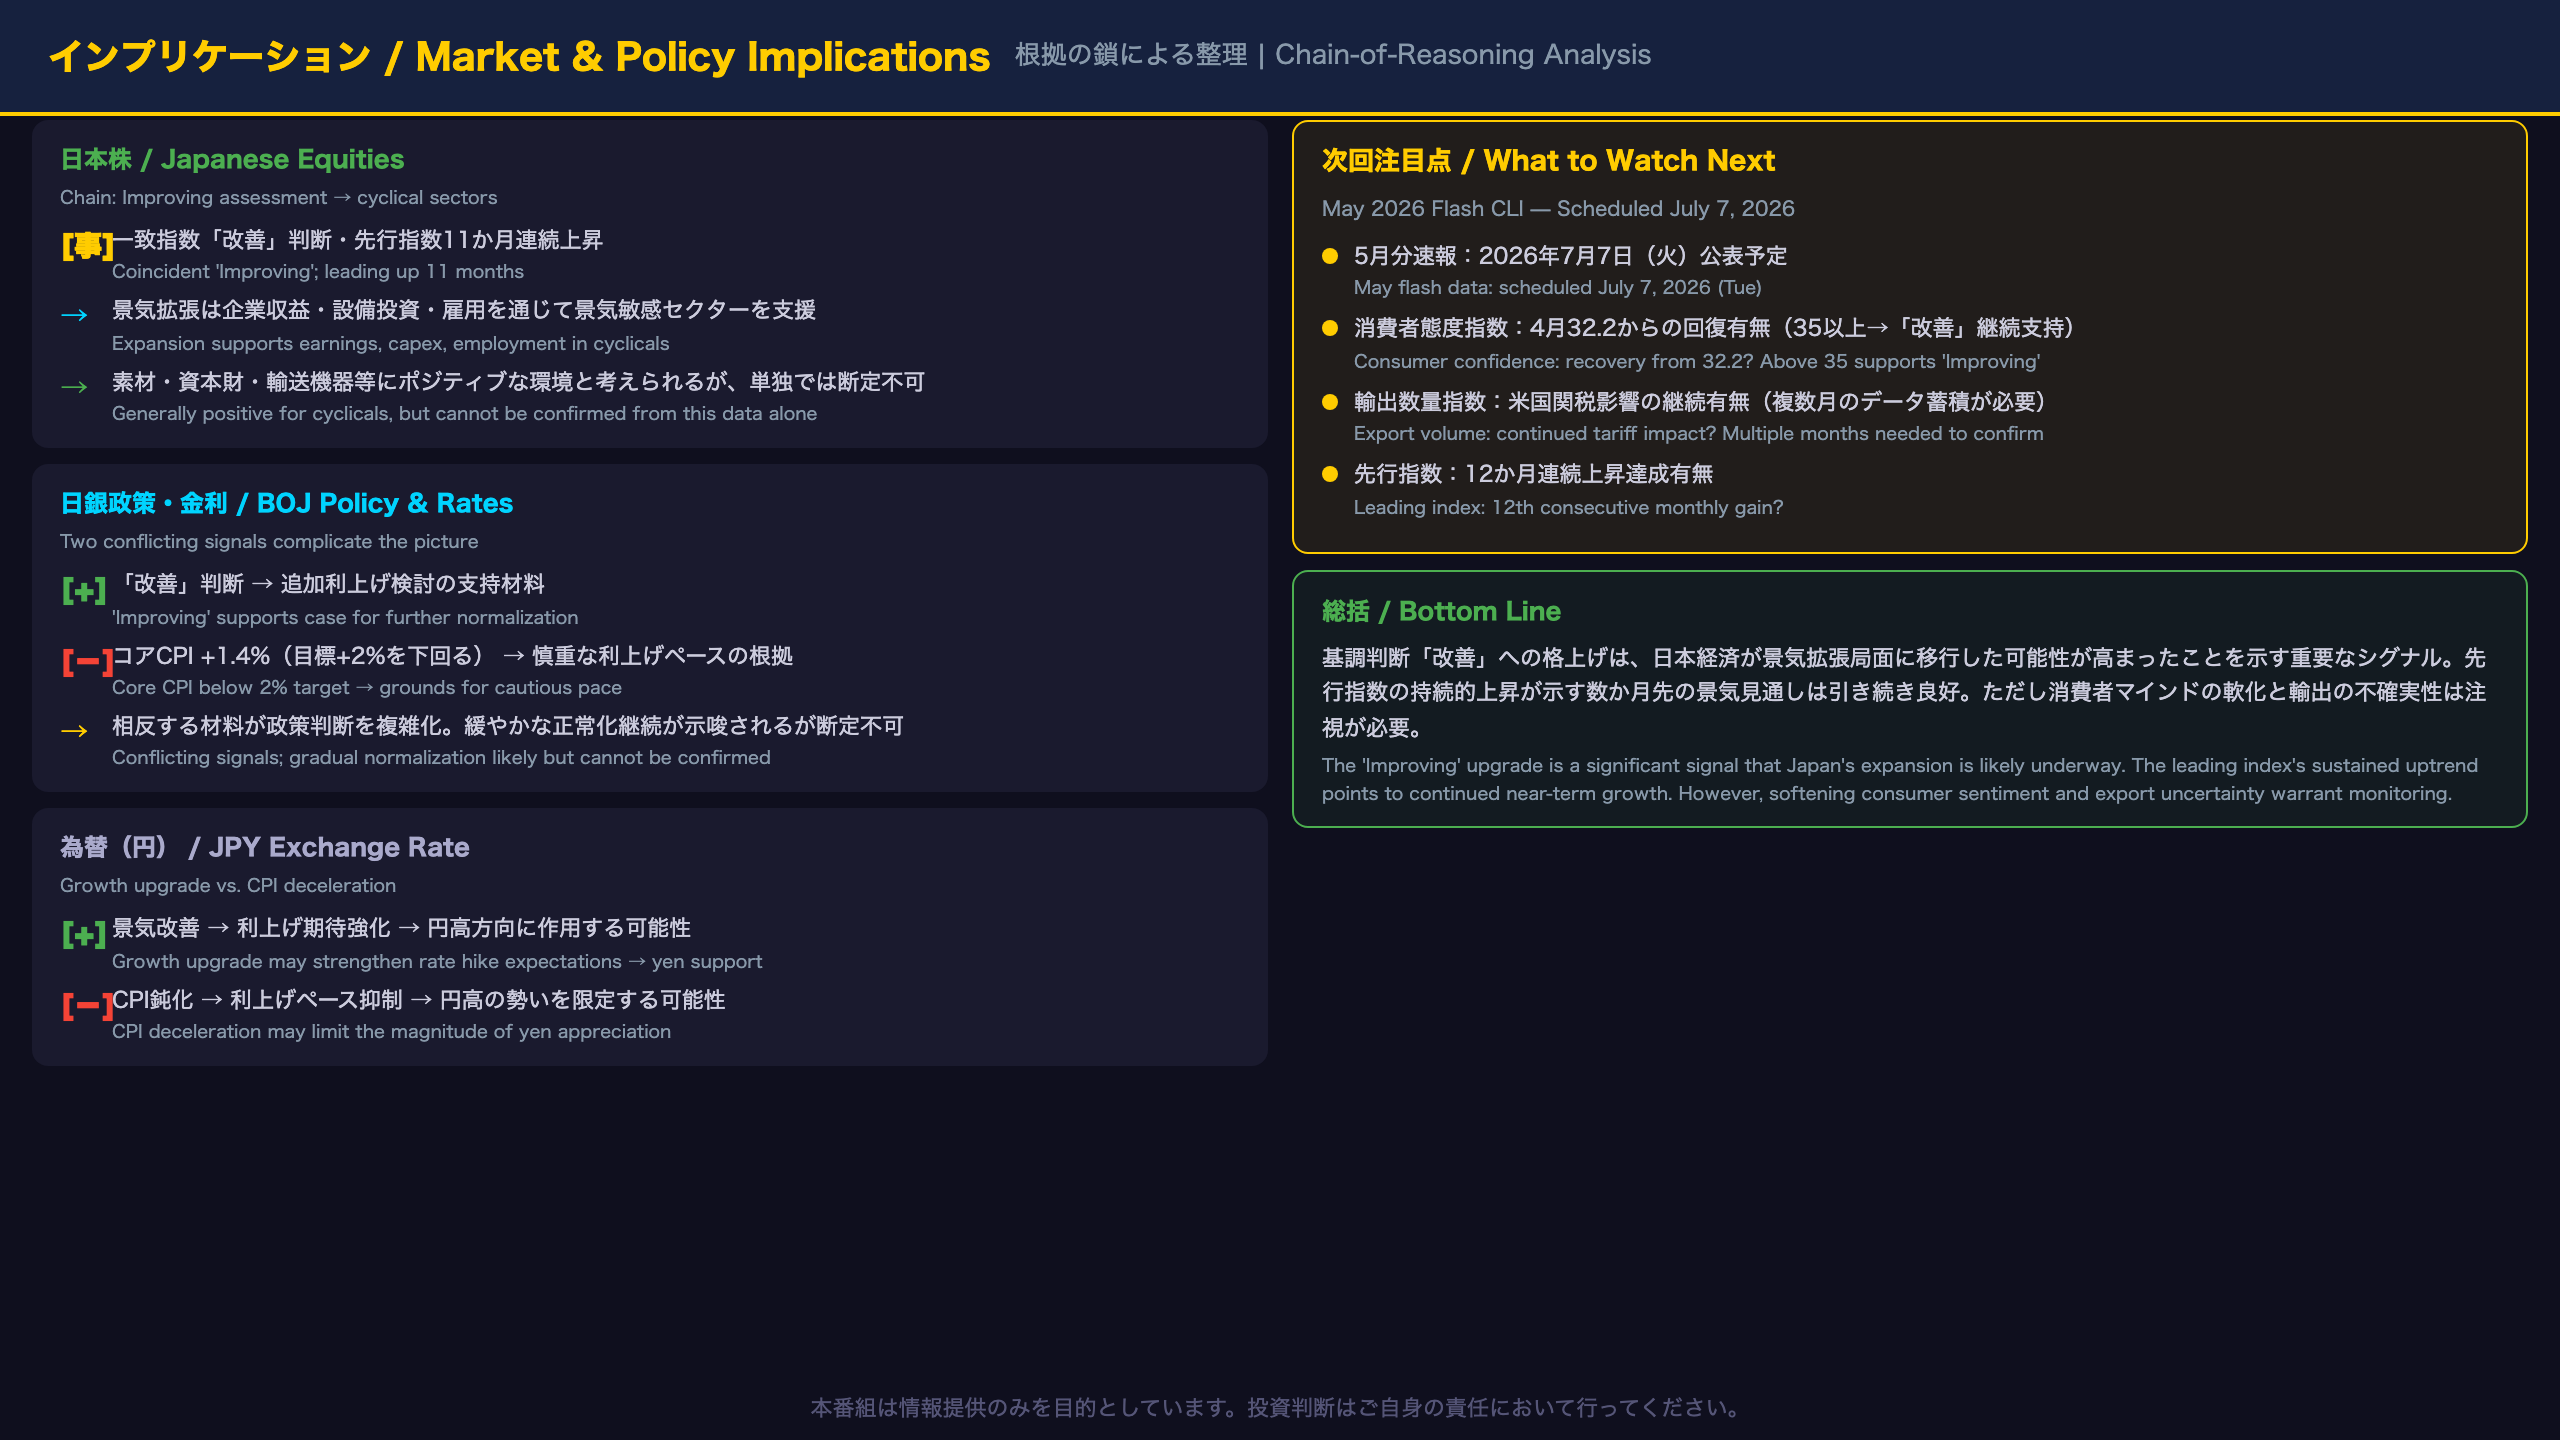Click the yellow bullet for 輸出数量指数

[x=1330, y=402]
